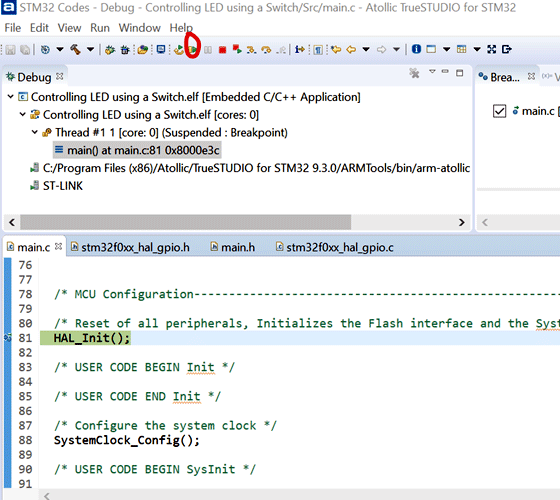560x500 pixels.
Task: Select main() at main.c:81 stack frame
Action: coord(137,150)
